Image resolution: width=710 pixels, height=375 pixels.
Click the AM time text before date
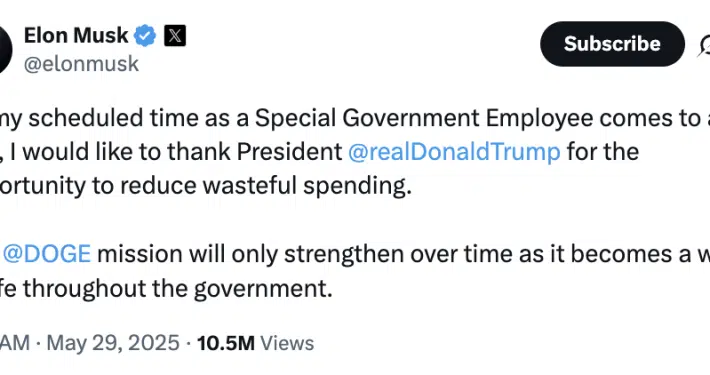pos(15,343)
